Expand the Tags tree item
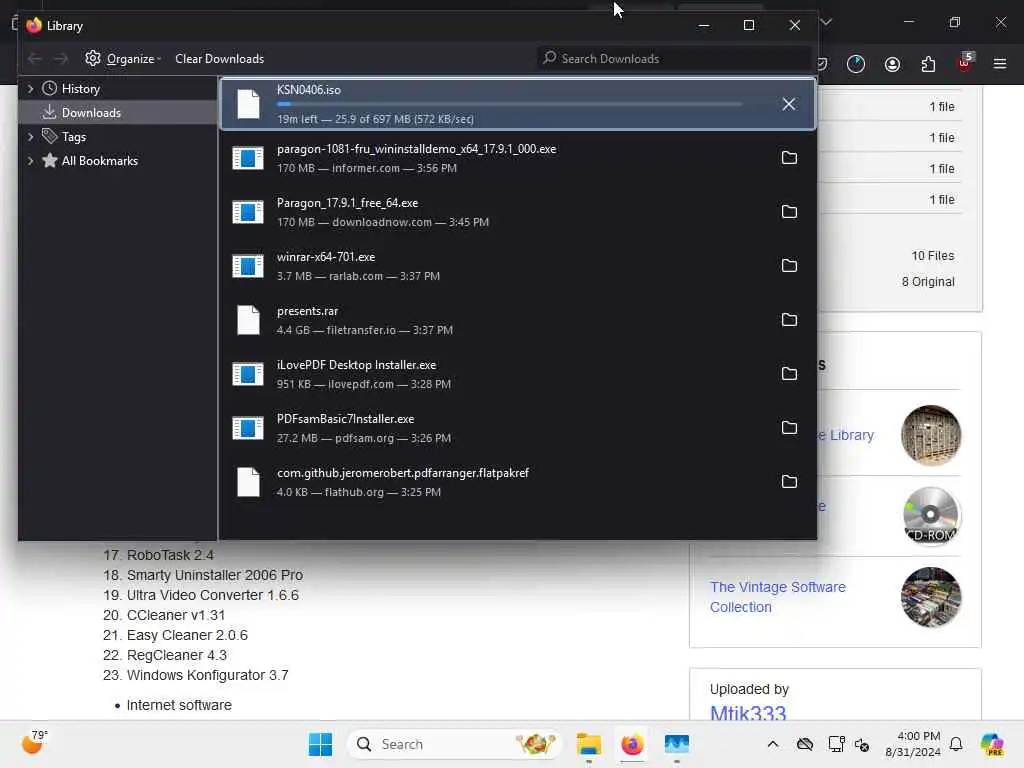 pos(30,136)
